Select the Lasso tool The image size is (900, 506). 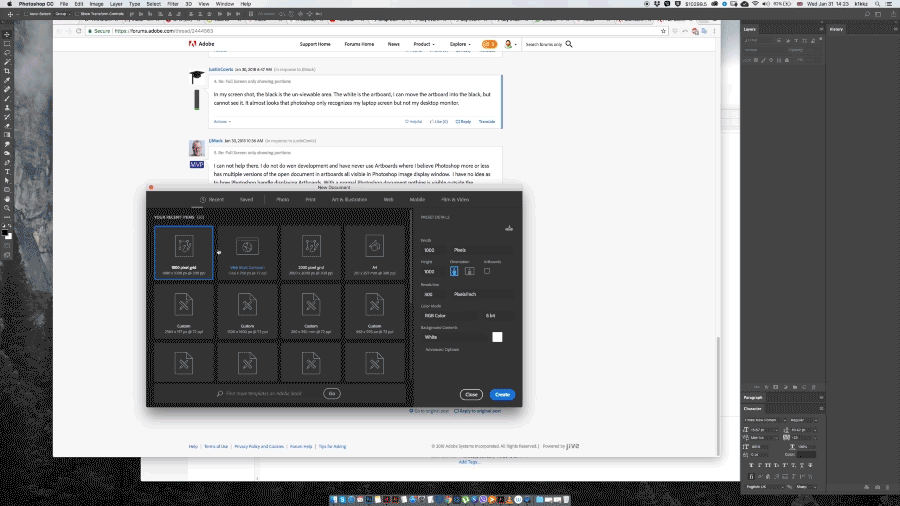(x=7, y=53)
